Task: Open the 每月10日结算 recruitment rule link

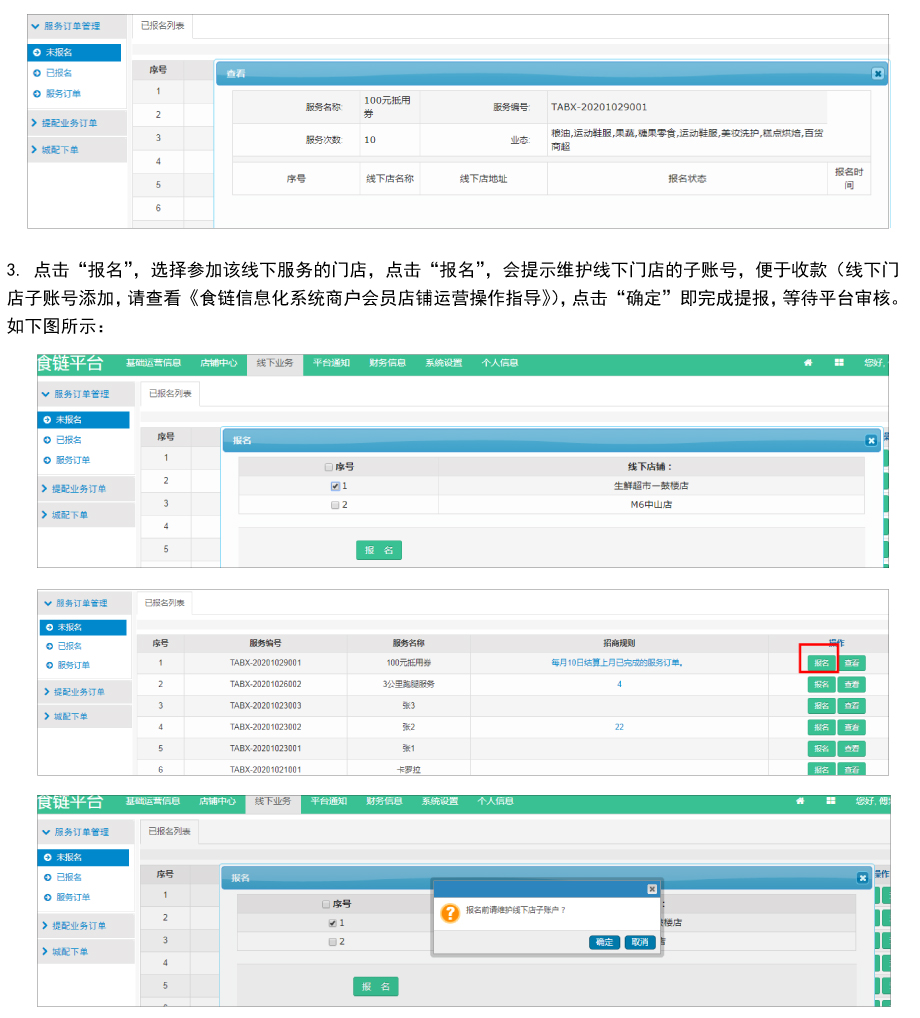Action: pyautogui.click(x=618, y=662)
